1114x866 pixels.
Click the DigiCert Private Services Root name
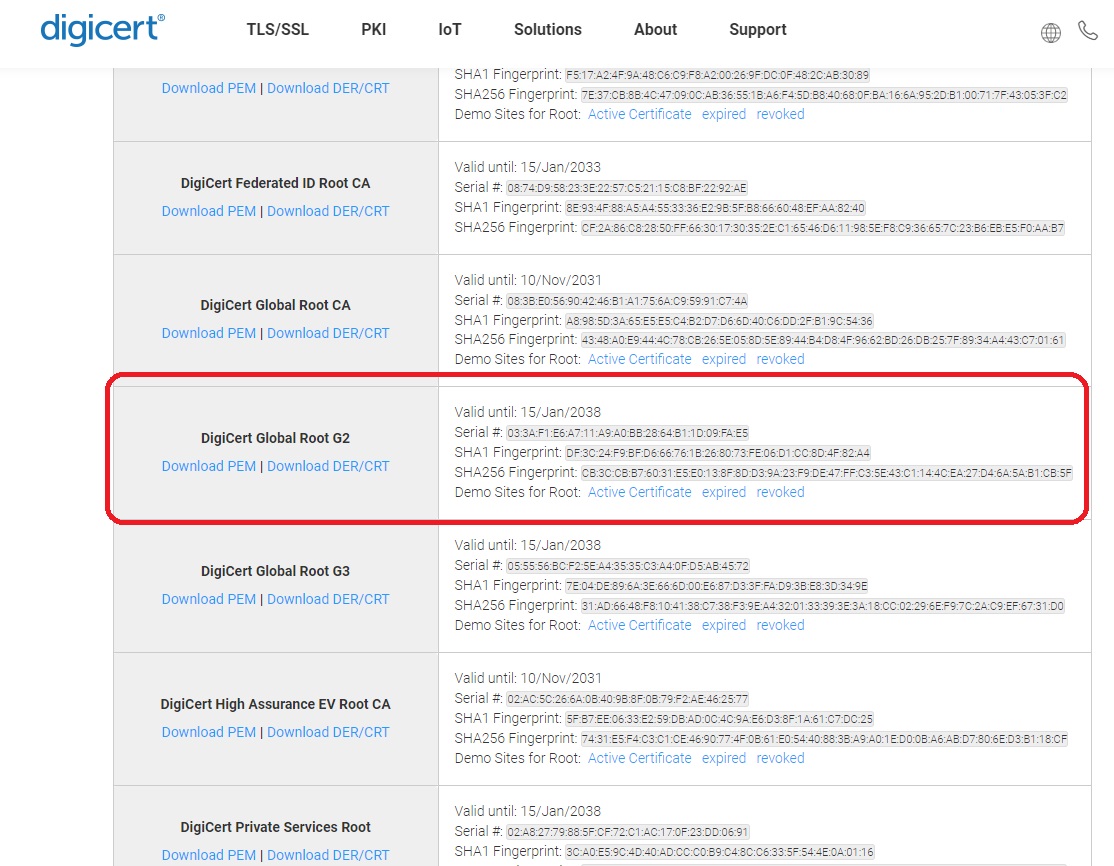pos(276,827)
